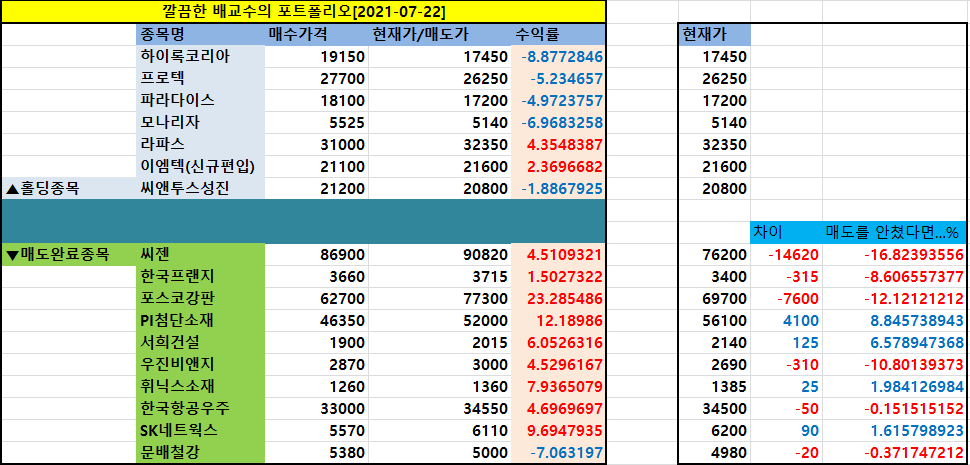This screenshot has height=465, width=970.
Task: Click the percentage 8.845738943 cell
Action: [895, 320]
